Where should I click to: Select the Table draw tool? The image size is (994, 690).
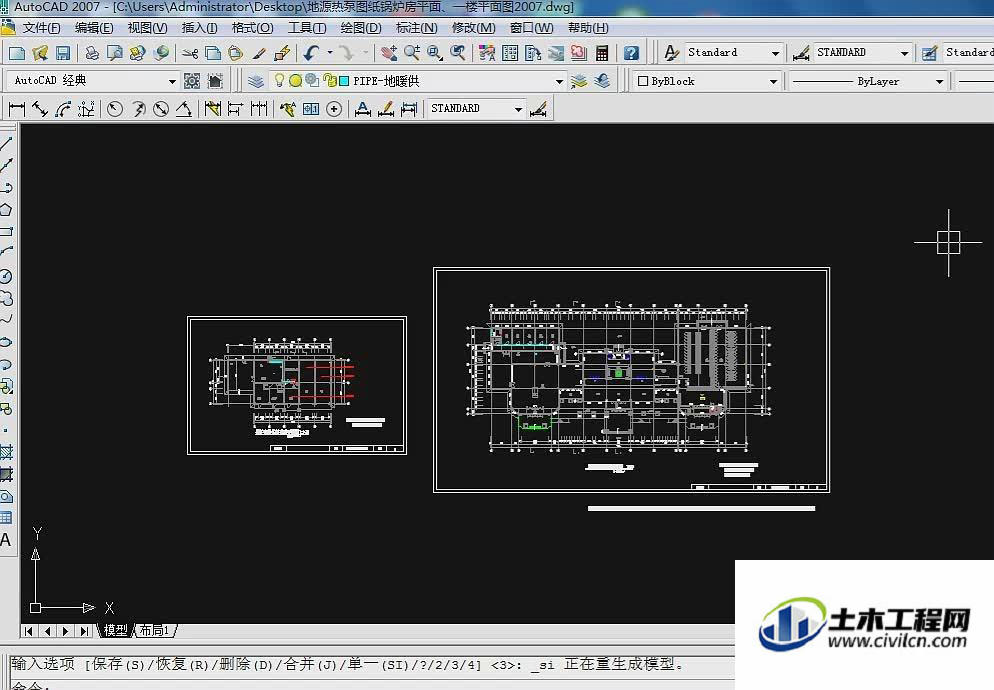click(x=6, y=518)
